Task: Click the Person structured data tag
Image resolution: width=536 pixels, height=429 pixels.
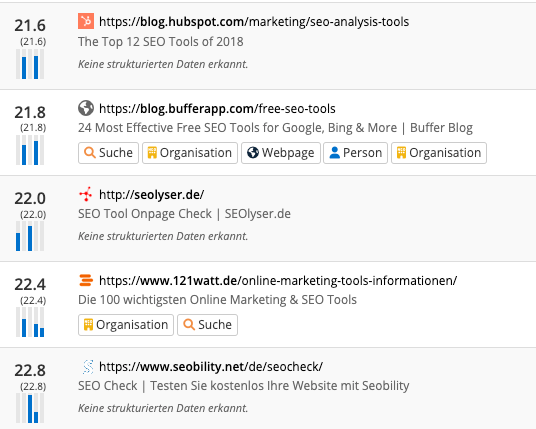Action: 356,153
